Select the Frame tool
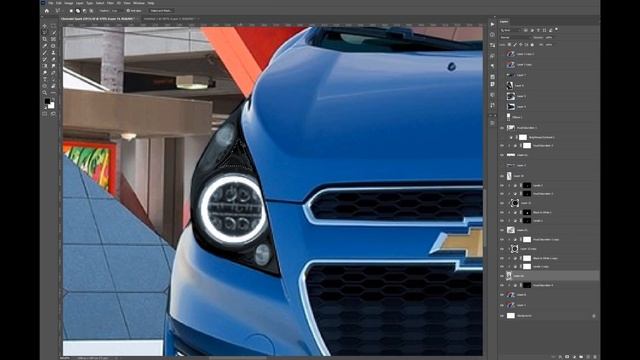The height and width of the screenshot is (360, 640). tap(53, 39)
